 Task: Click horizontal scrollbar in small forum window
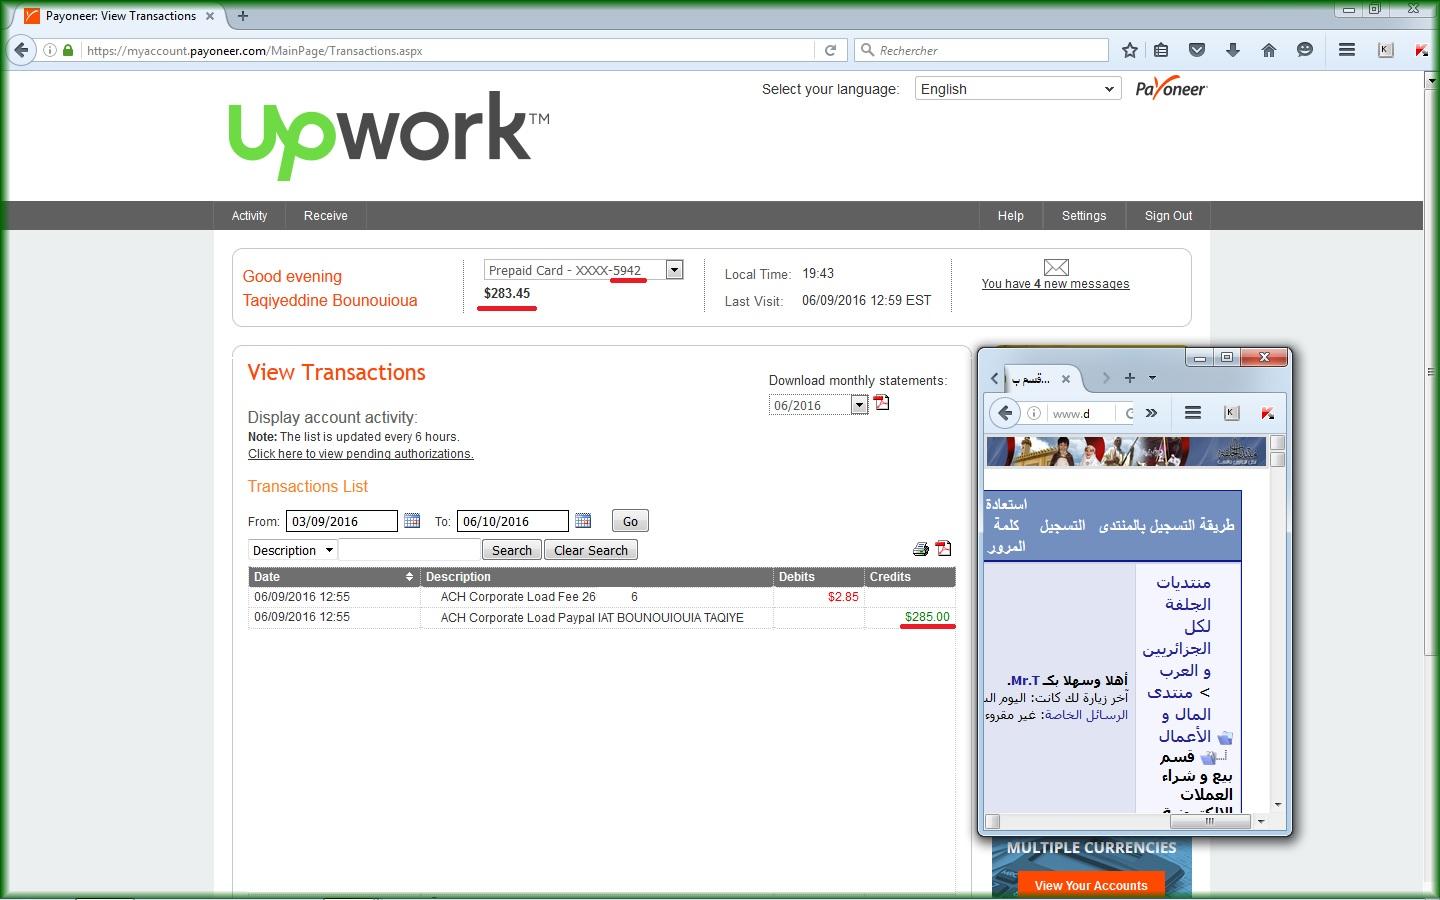[1209, 821]
